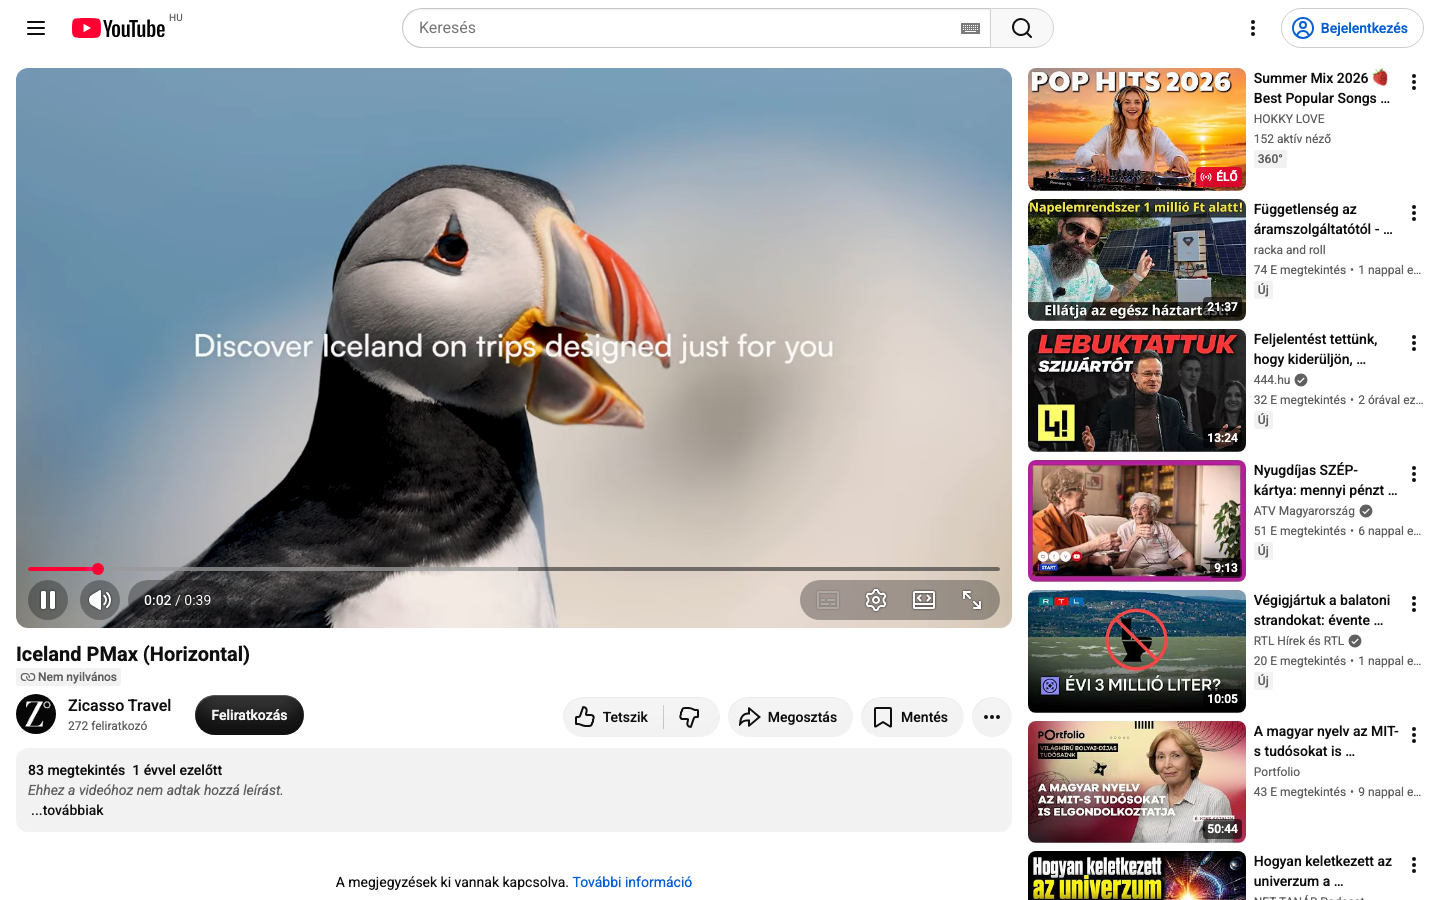The width and height of the screenshot is (1440, 900).
Task: Click the Nem nyilvános unlisted badge
Action: [68, 677]
